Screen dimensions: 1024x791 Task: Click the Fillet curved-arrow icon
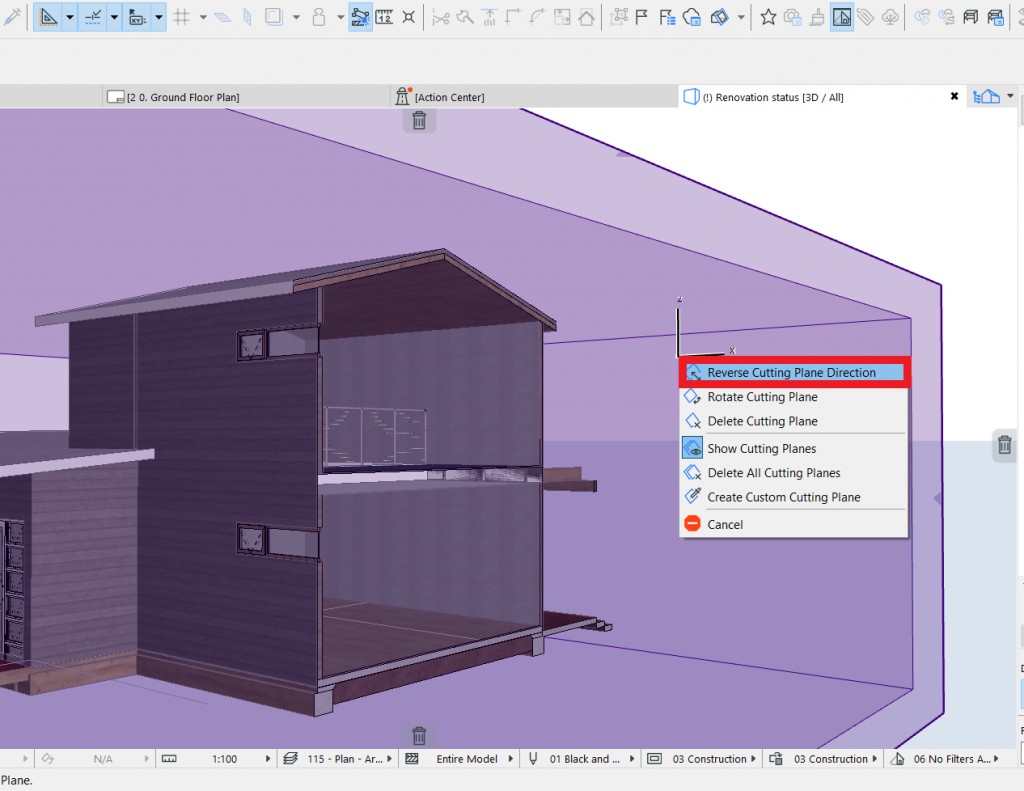(x=536, y=17)
